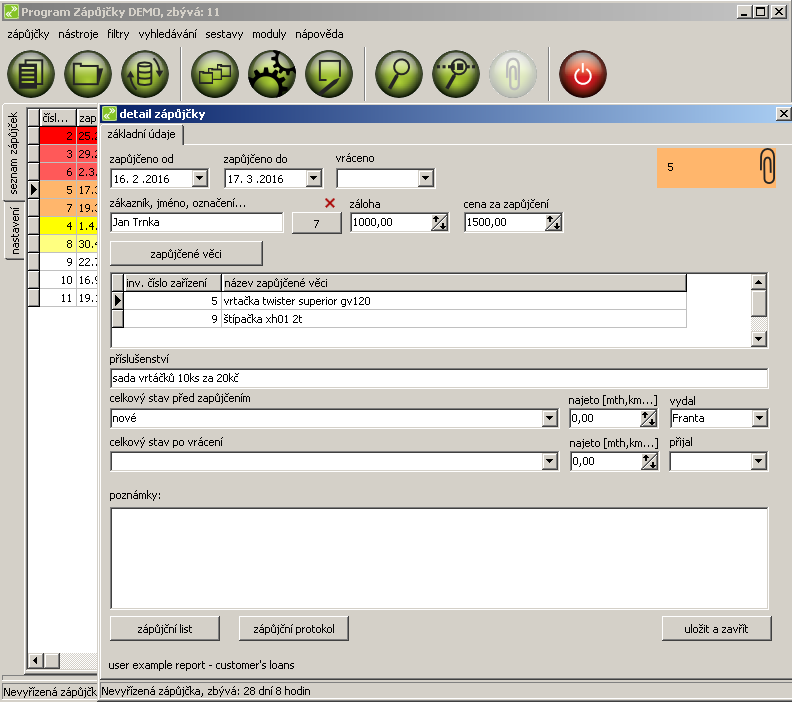The image size is (792, 702).
Task: Open the moduly menu
Action: click(x=269, y=34)
